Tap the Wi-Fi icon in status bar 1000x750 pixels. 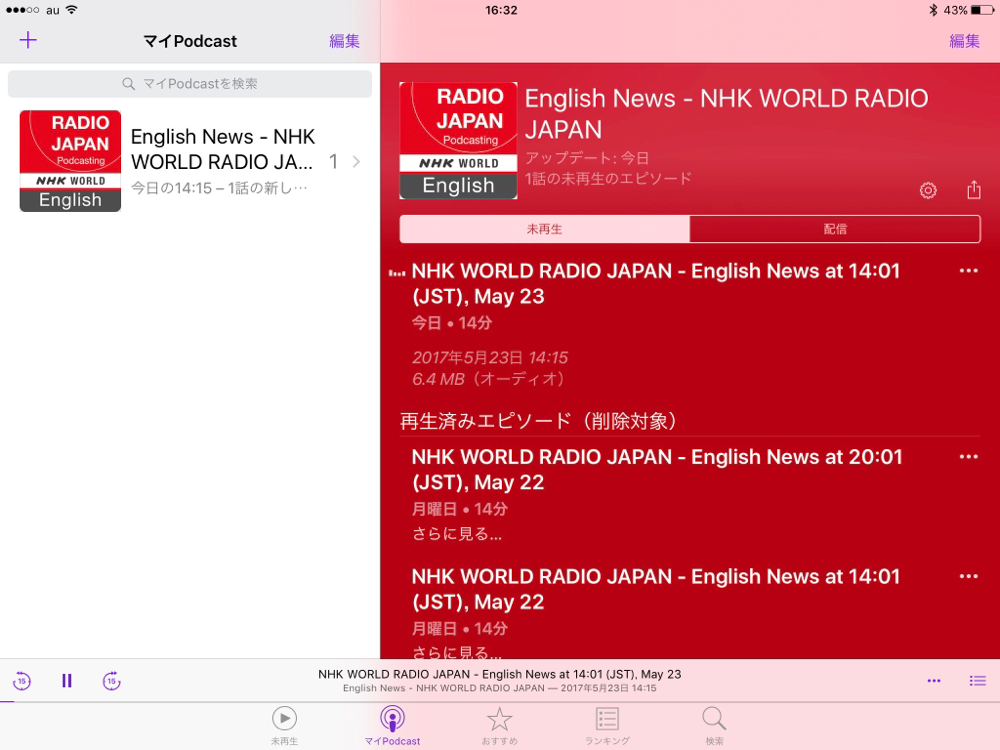(71, 10)
